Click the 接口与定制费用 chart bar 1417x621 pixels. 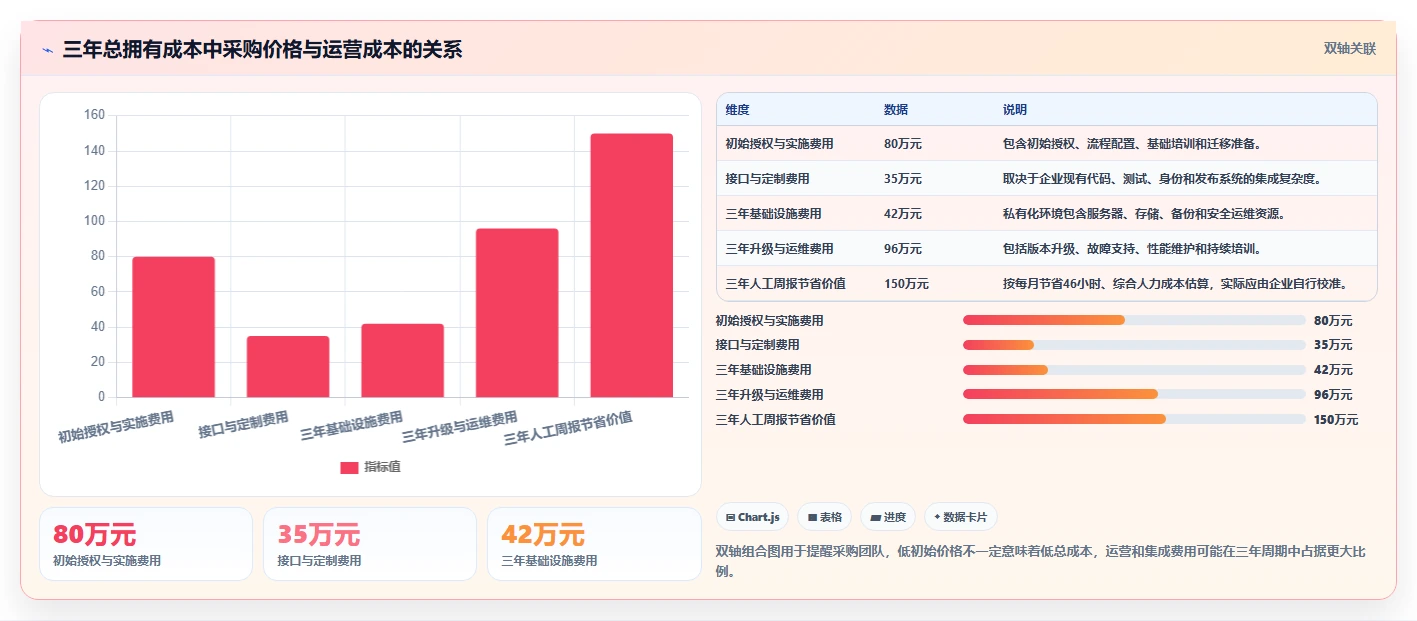pos(288,367)
